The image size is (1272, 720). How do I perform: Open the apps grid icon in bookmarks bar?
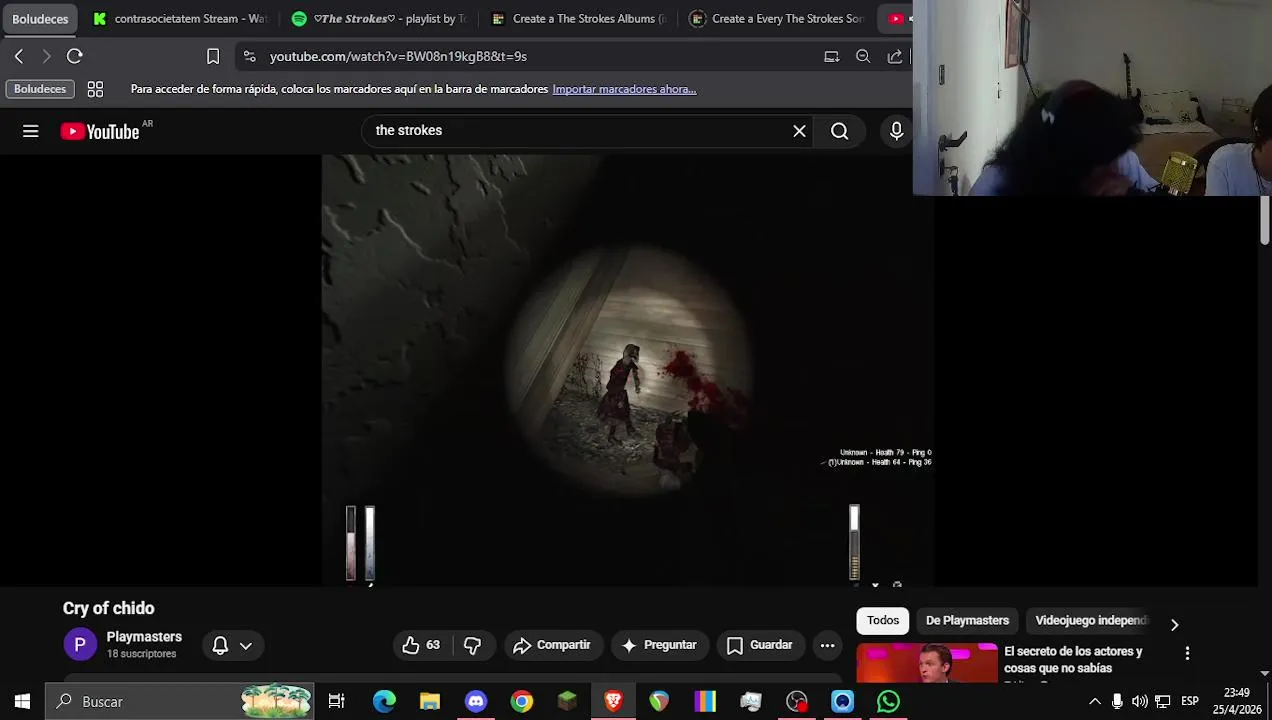point(95,89)
